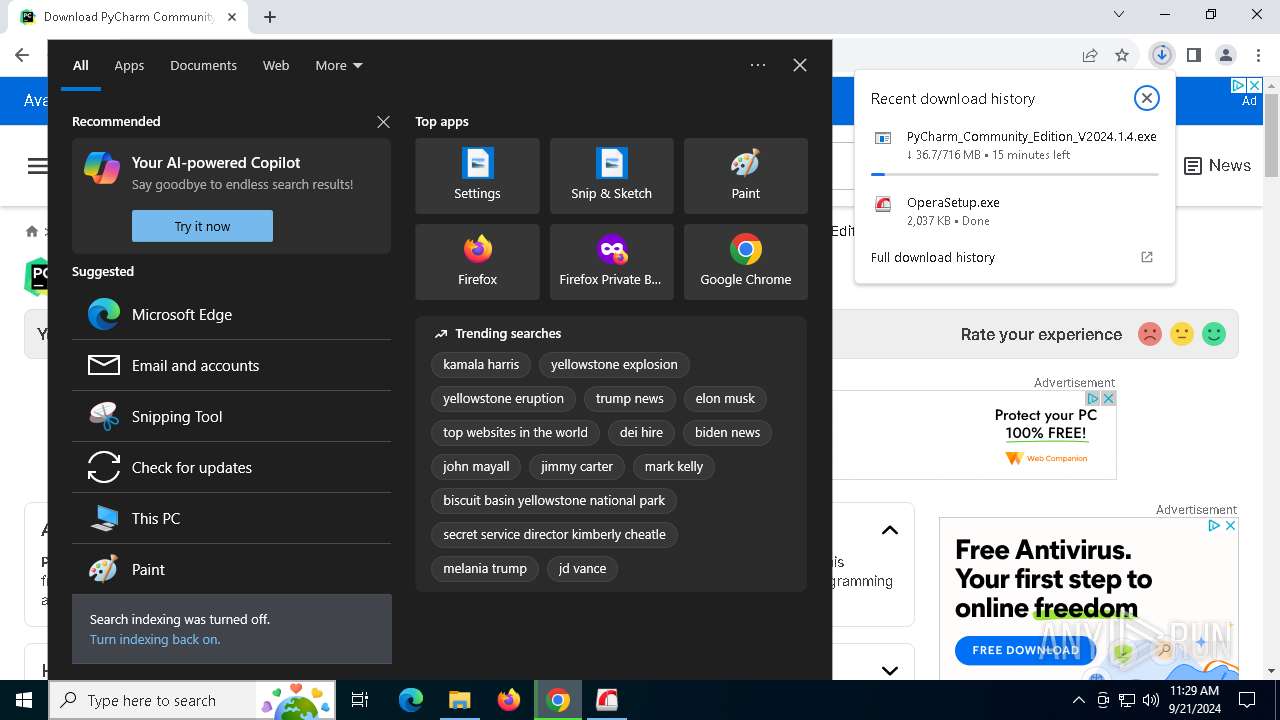Click jd vance trending chip
1280x720 pixels.
[582, 568]
